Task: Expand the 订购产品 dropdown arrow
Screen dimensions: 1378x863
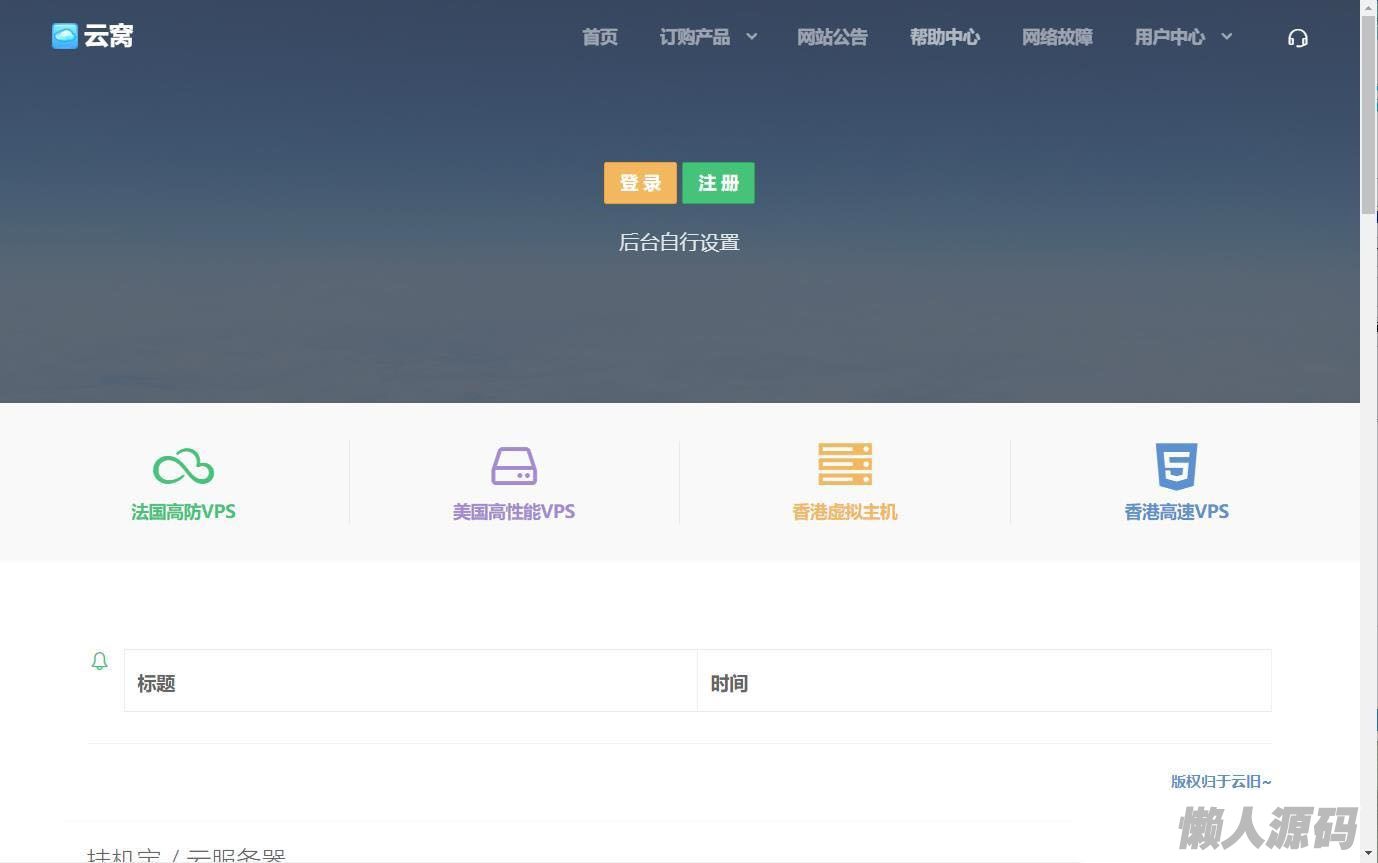Action: 752,37
